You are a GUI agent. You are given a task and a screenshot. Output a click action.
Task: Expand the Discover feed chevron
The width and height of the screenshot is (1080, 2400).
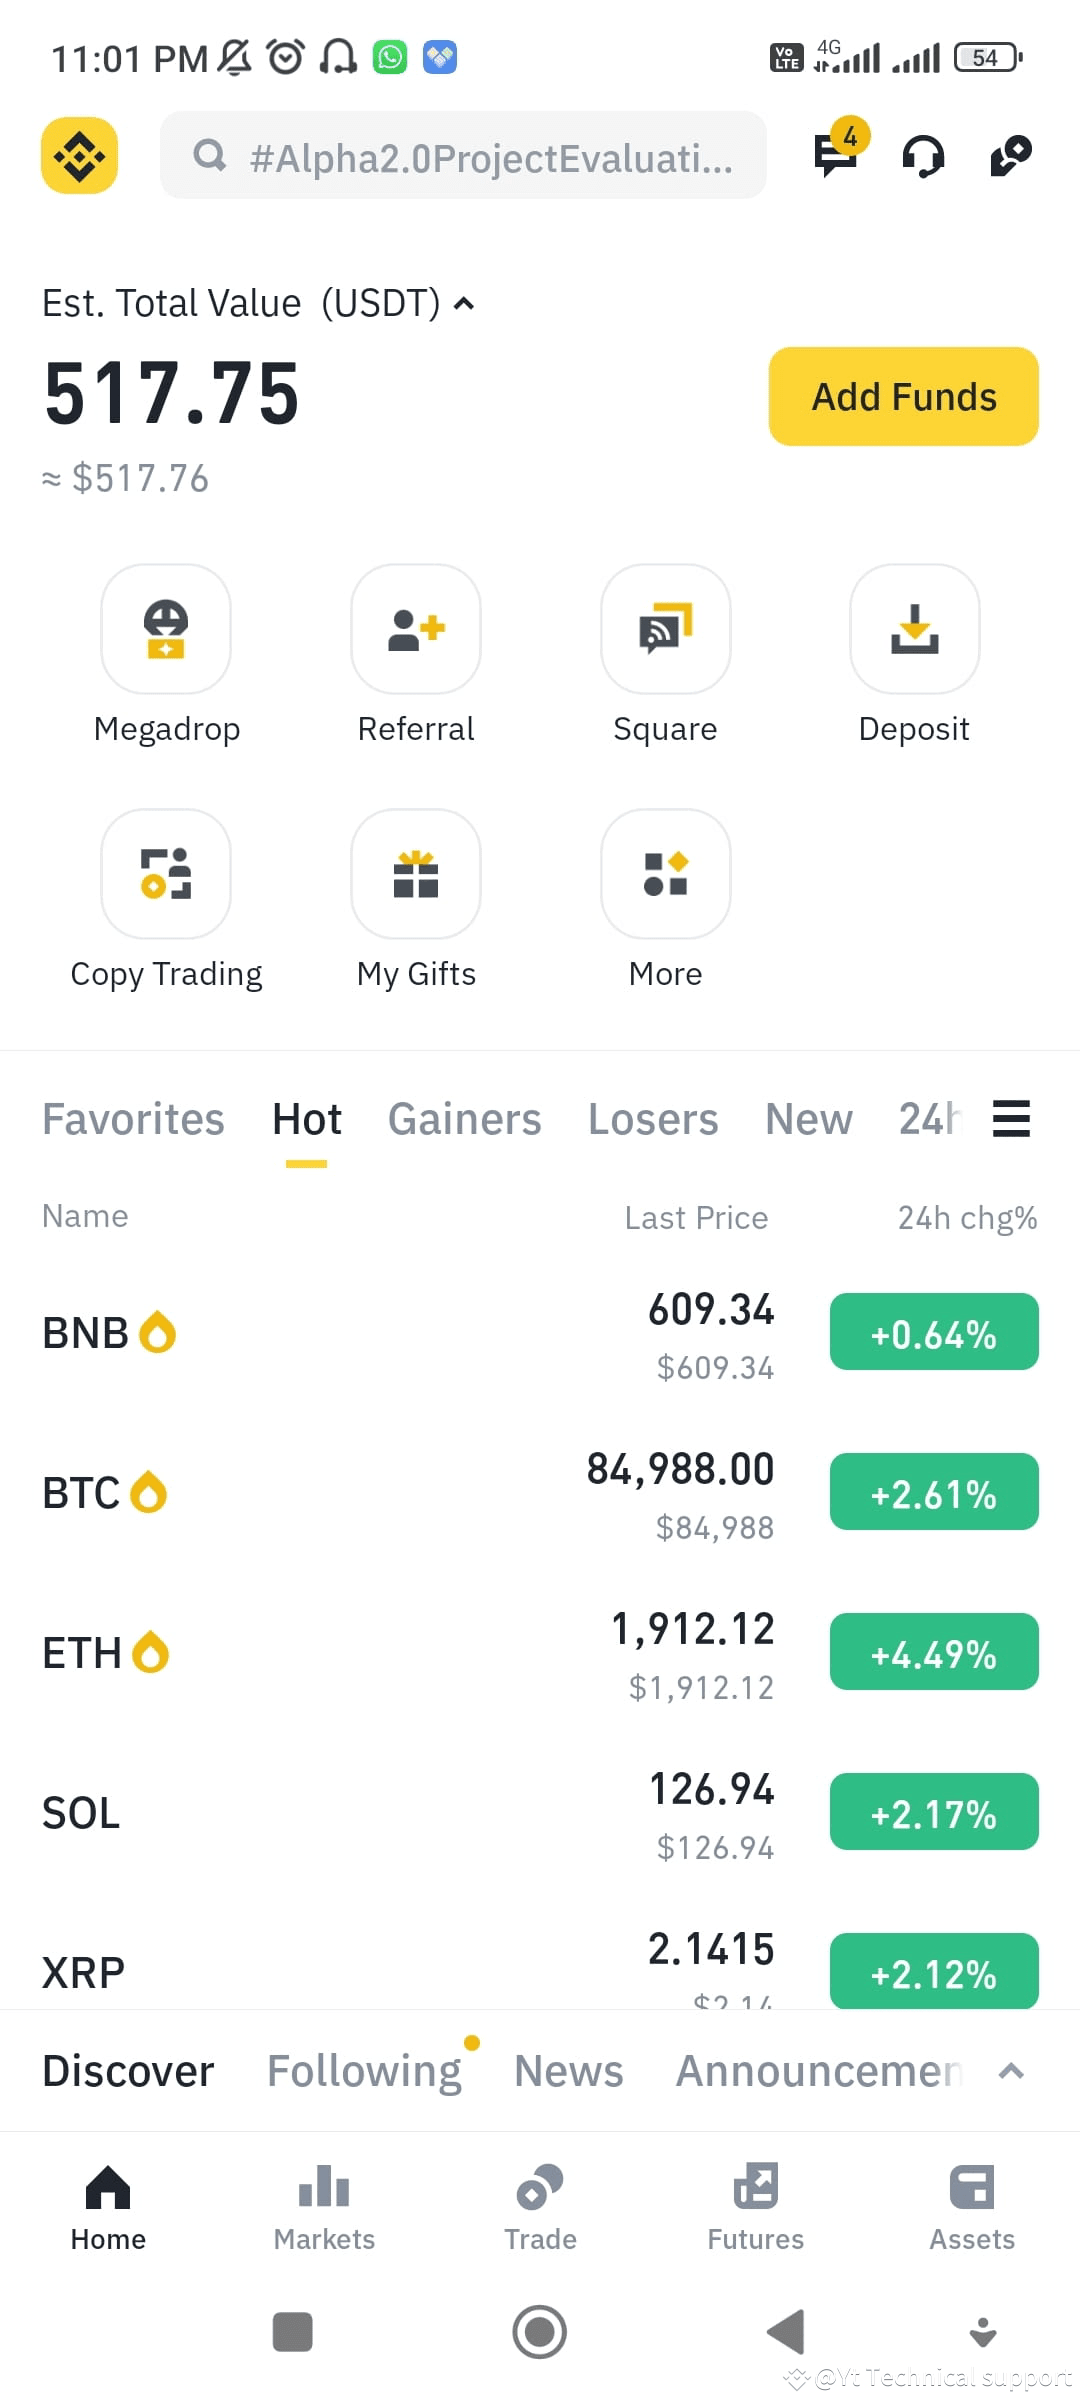click(x=1011, y=2071)
